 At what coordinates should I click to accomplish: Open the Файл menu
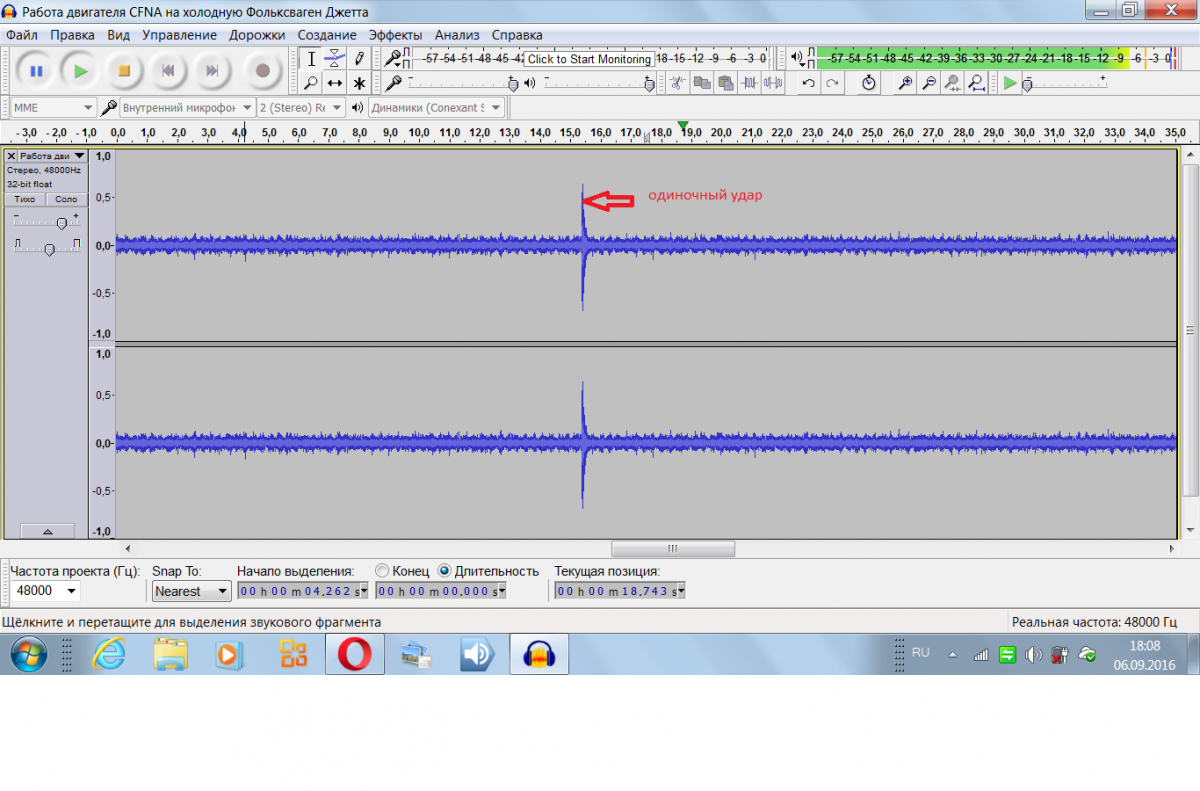[x=22, y=35]
